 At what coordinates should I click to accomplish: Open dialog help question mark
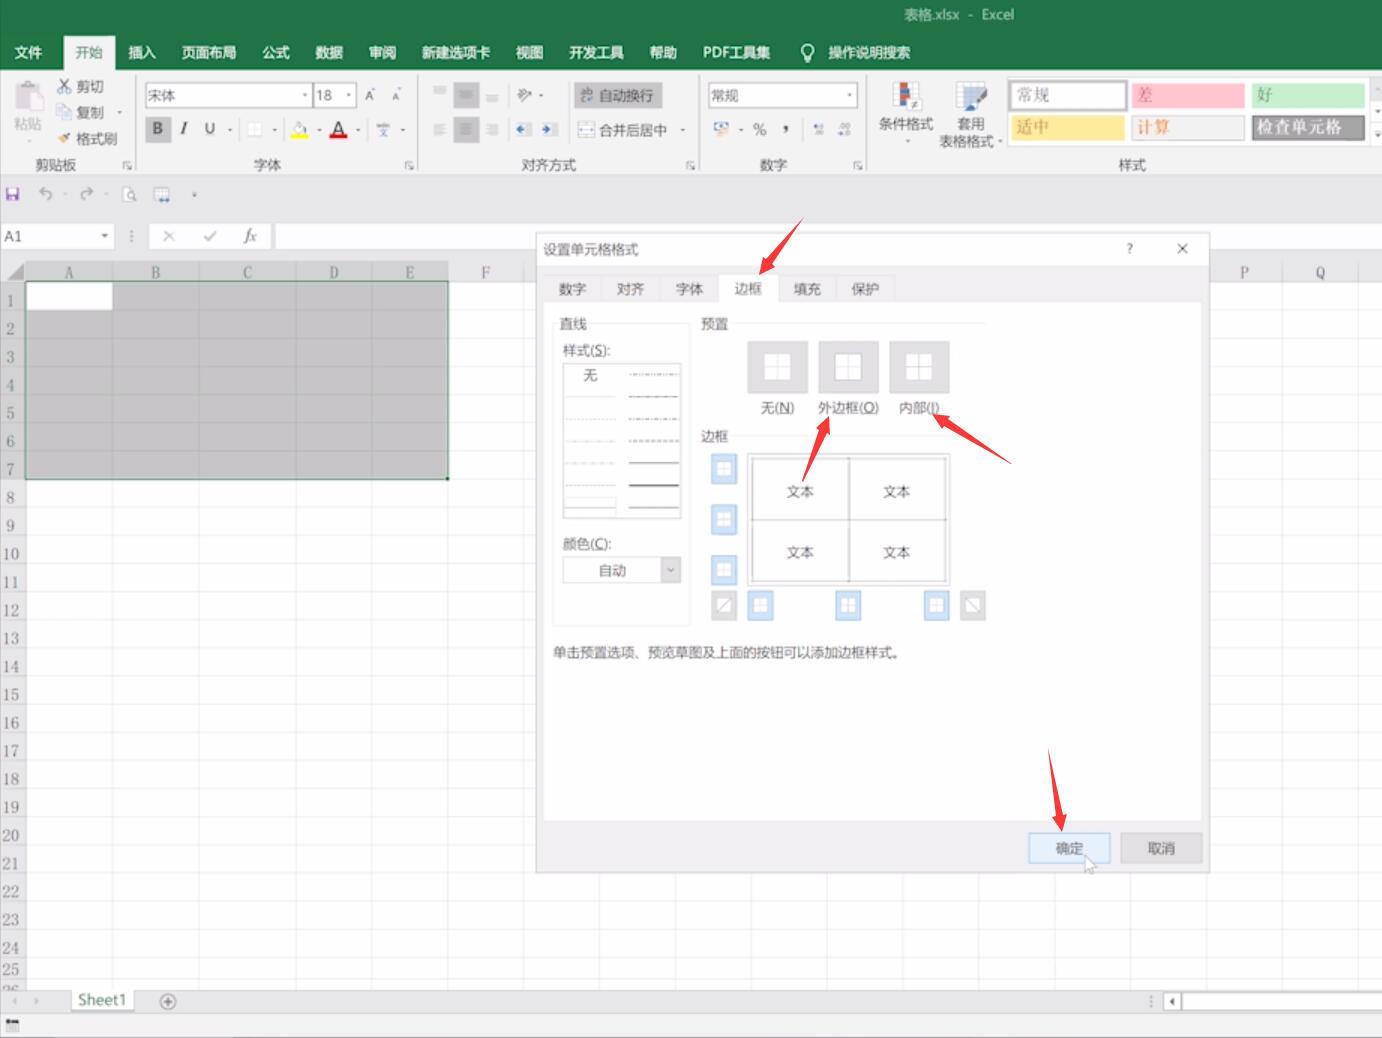[1130, 249]
